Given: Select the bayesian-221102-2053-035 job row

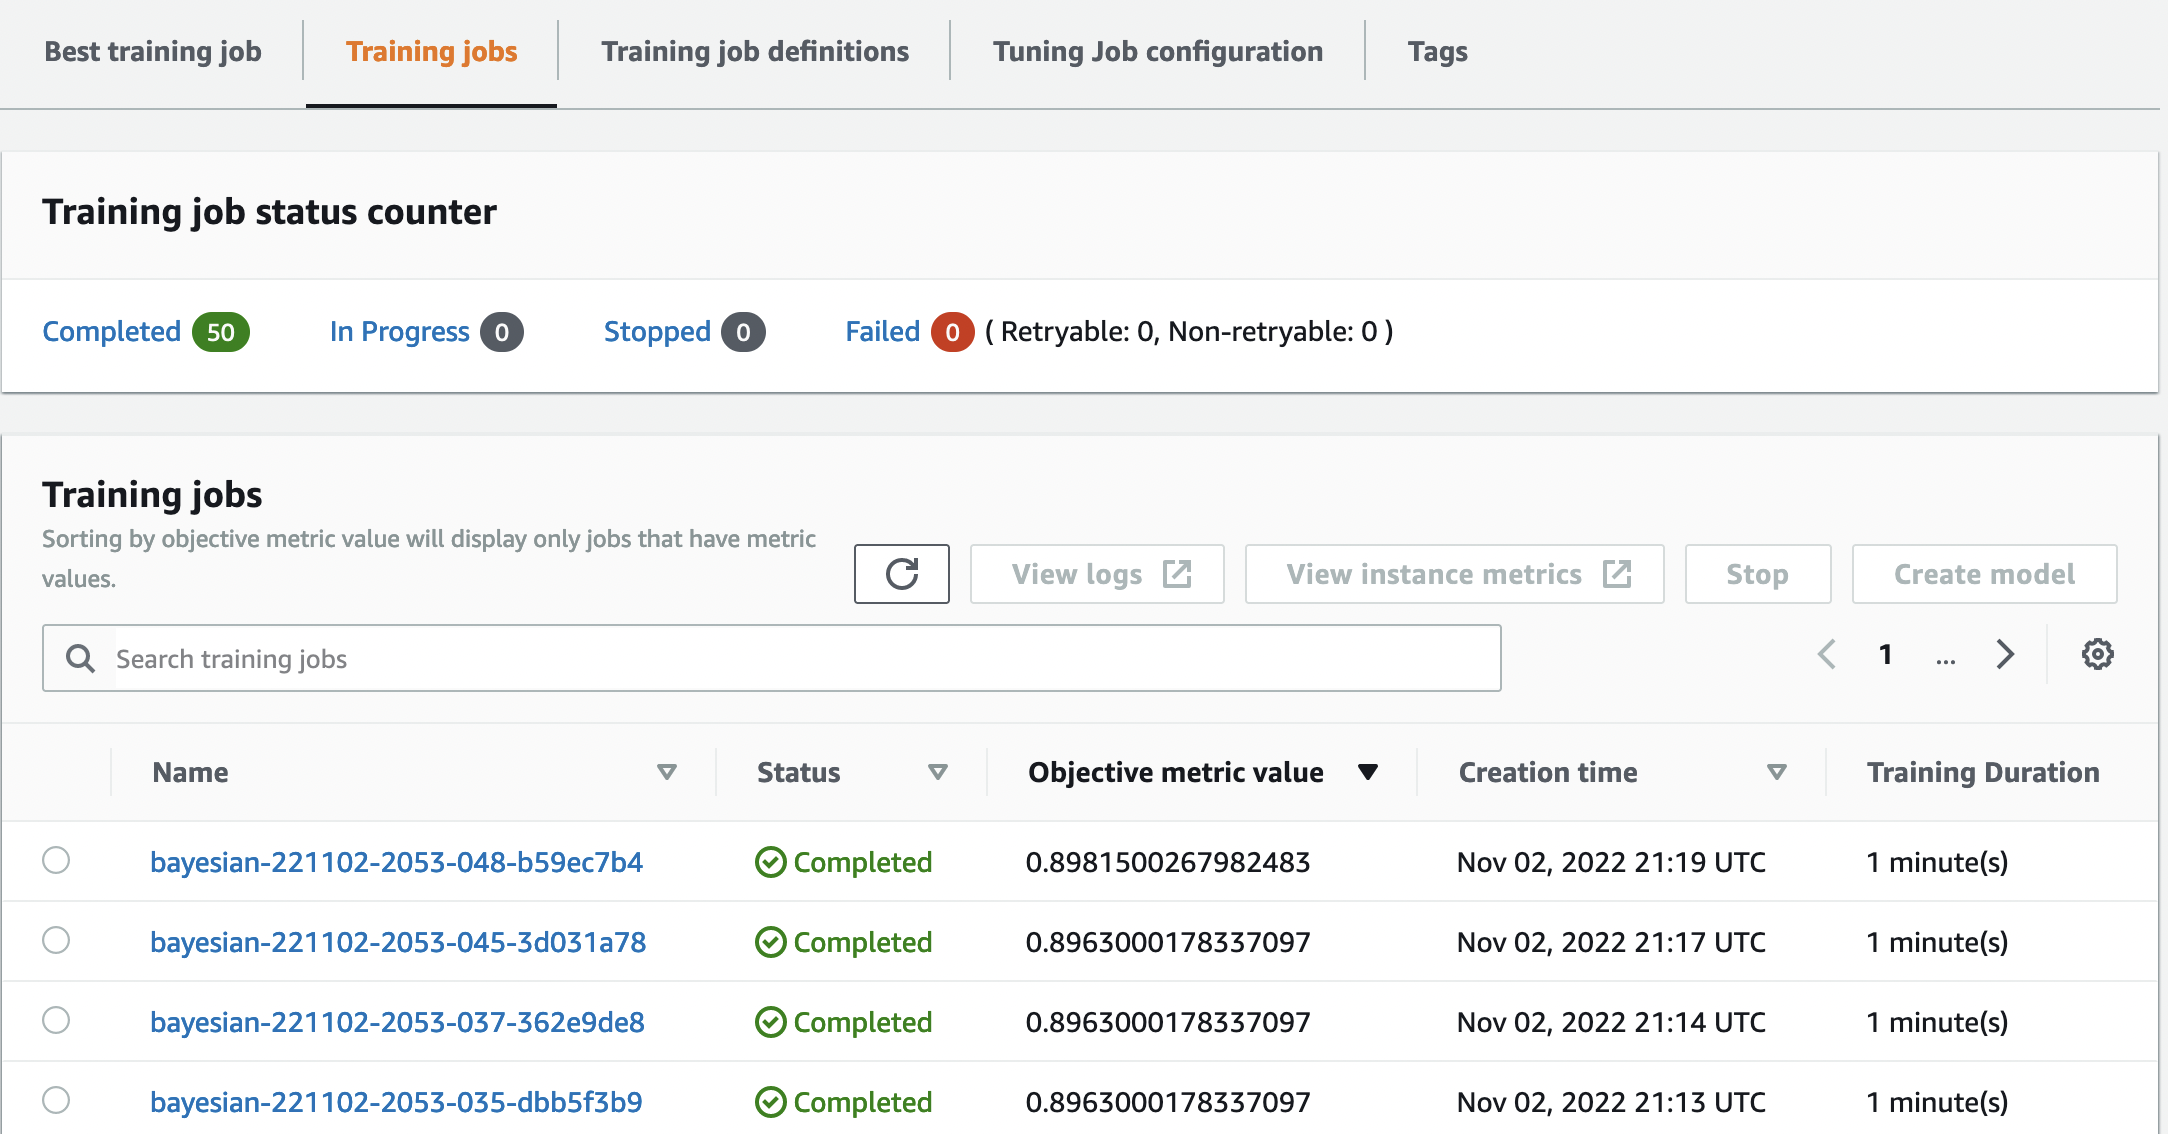Looking at the screenshot, I should click(56, 1101).
